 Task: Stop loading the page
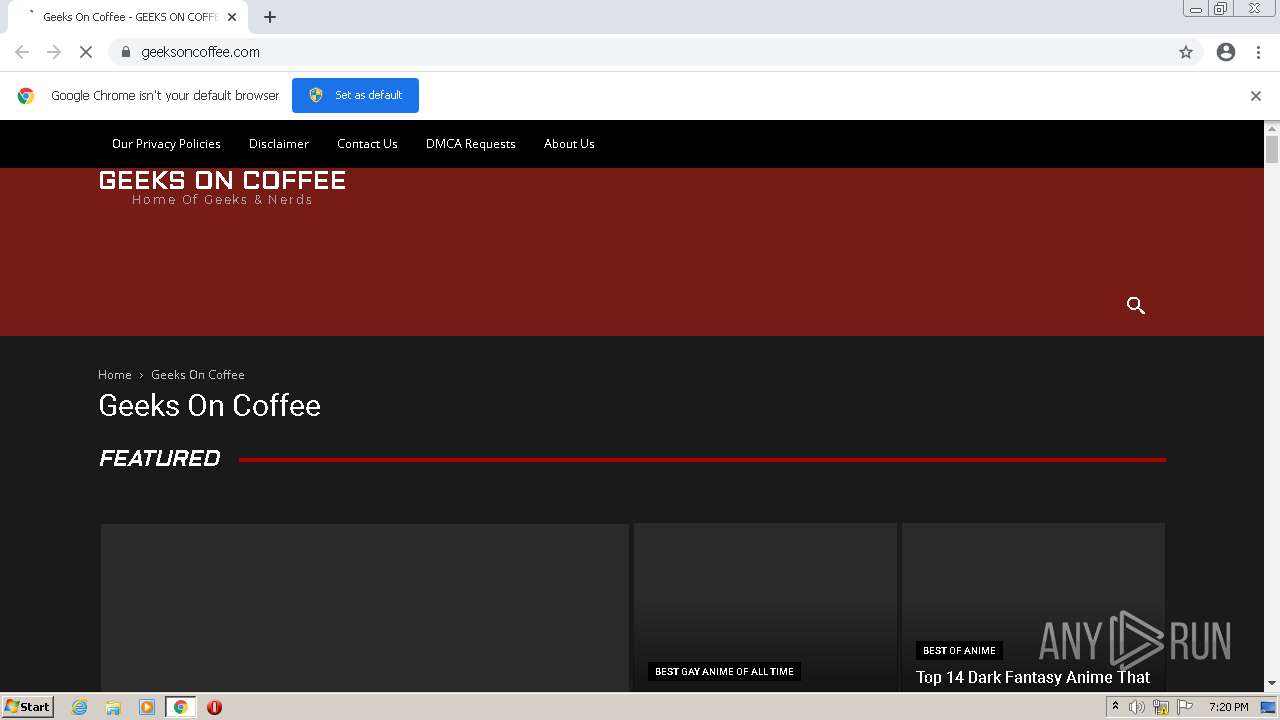(86, 52)
